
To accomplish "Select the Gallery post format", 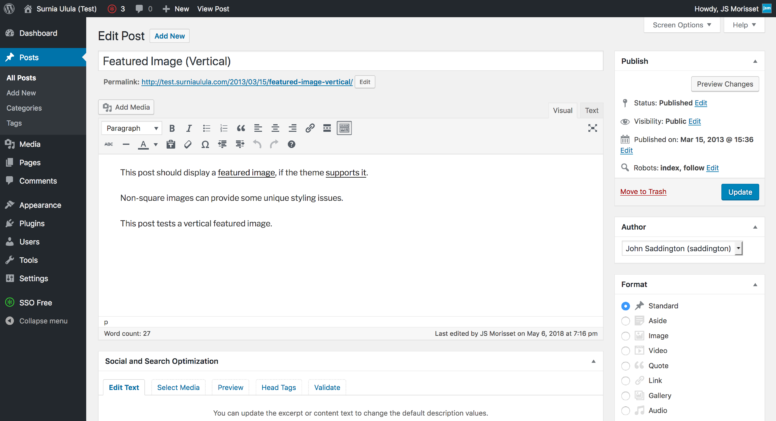I will click(x=626, y=396).
